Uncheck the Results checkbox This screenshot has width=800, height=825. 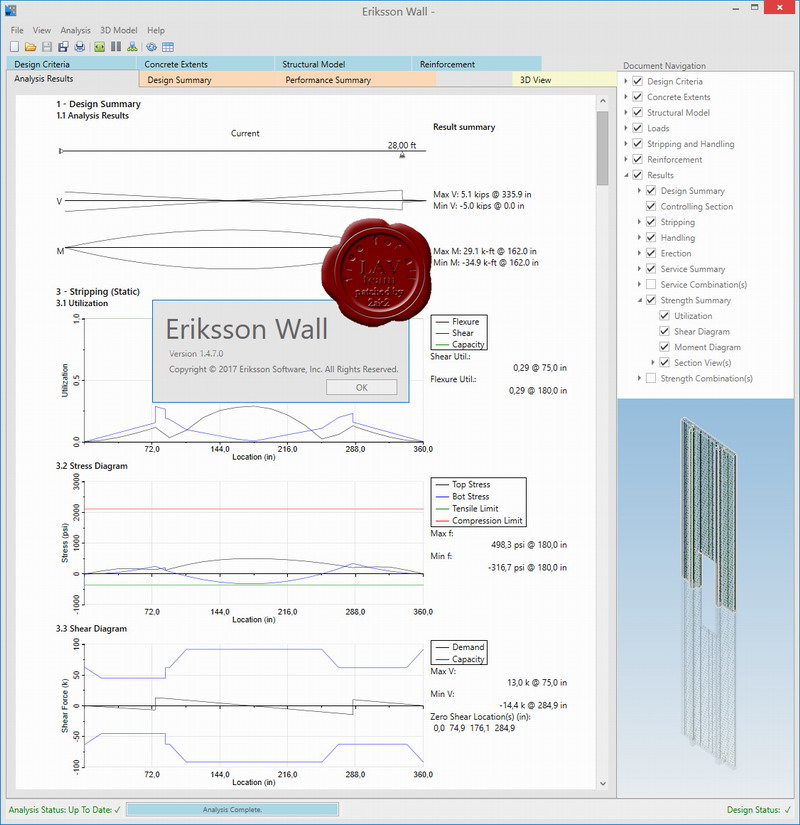tap(637, 175)
